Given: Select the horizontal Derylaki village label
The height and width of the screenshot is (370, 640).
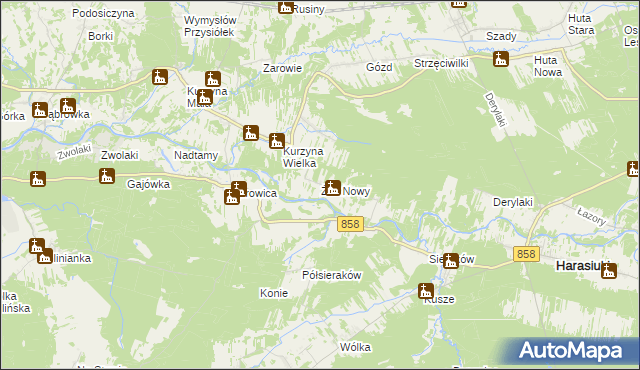Looking at the screenshot, I should pyautogui.click(x=513, y=202).
